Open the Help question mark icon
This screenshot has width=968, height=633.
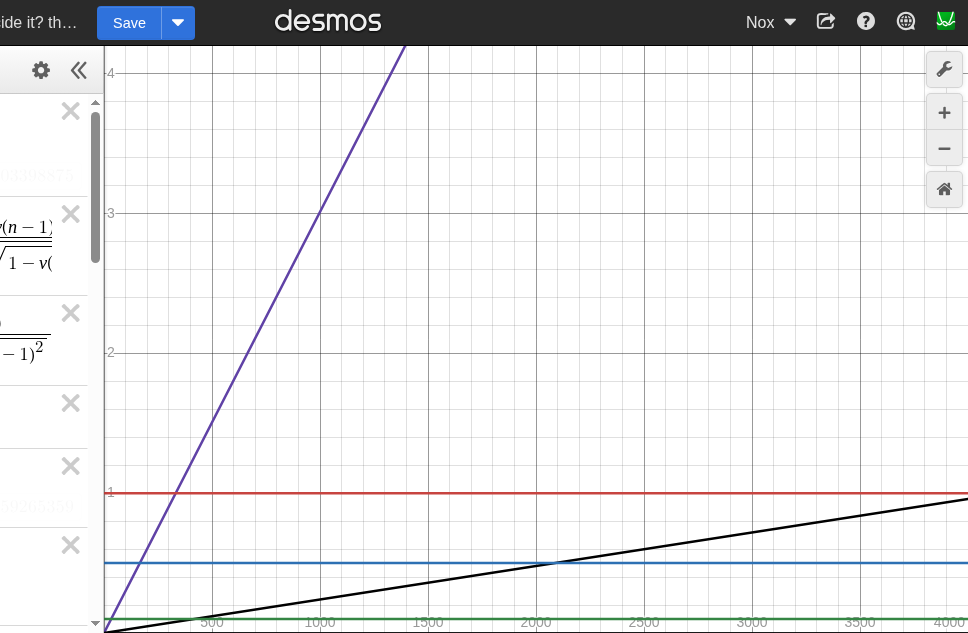click(x=866, y=22)
